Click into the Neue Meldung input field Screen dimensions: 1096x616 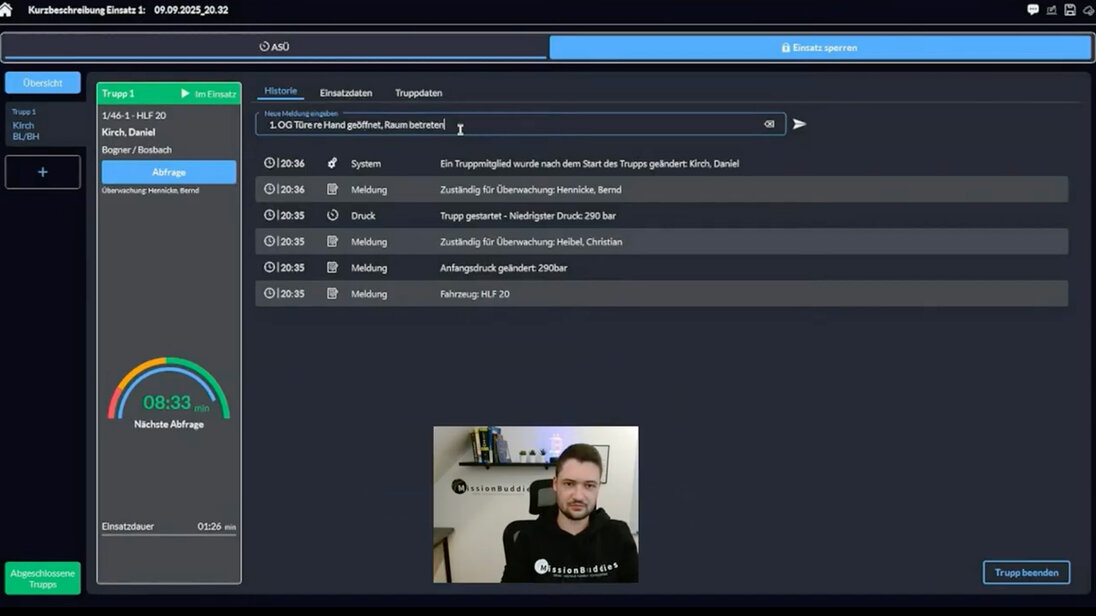pos(510,125)
